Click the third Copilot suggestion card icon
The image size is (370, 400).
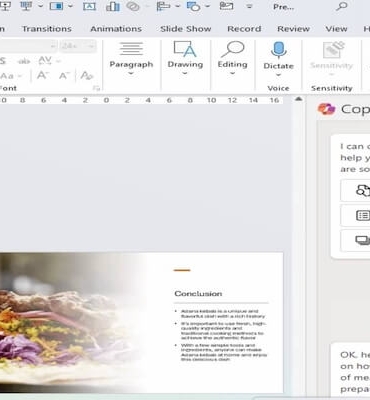363,240
